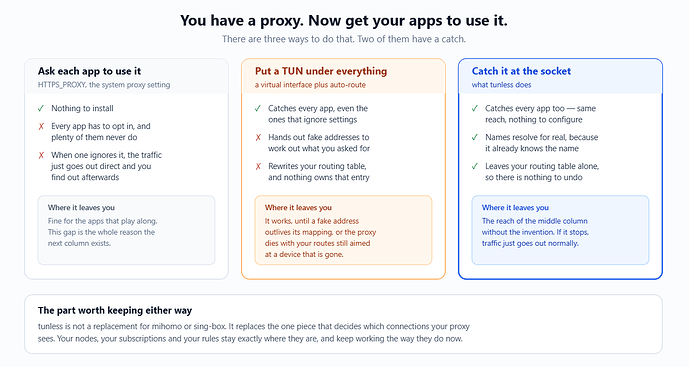Click green checkmark beside Catches every app, even the ones
The height and width of the screenshot is (367, 689).
258,108
